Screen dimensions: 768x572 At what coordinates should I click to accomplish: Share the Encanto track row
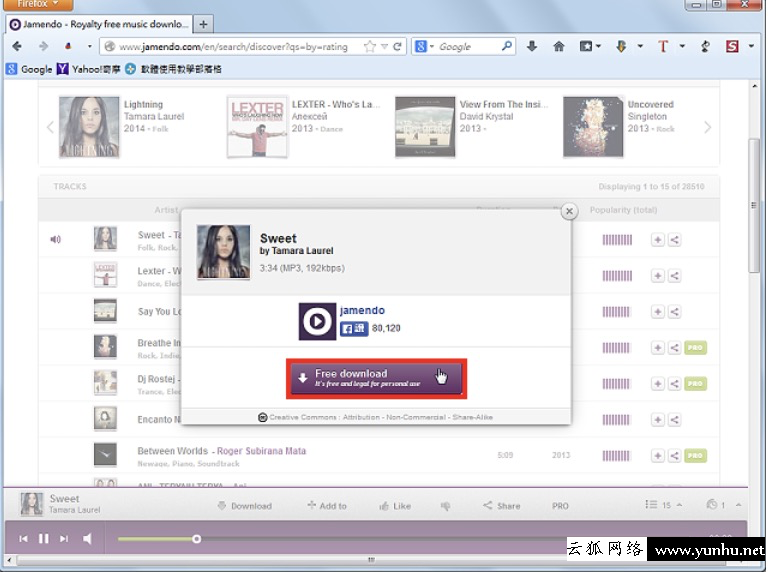pyautogui.click(x=674, y=420)
